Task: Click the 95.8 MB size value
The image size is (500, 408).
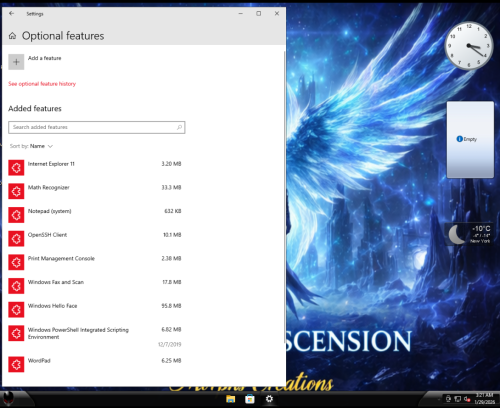Action: pyautogui.click(x=171, y=306)
